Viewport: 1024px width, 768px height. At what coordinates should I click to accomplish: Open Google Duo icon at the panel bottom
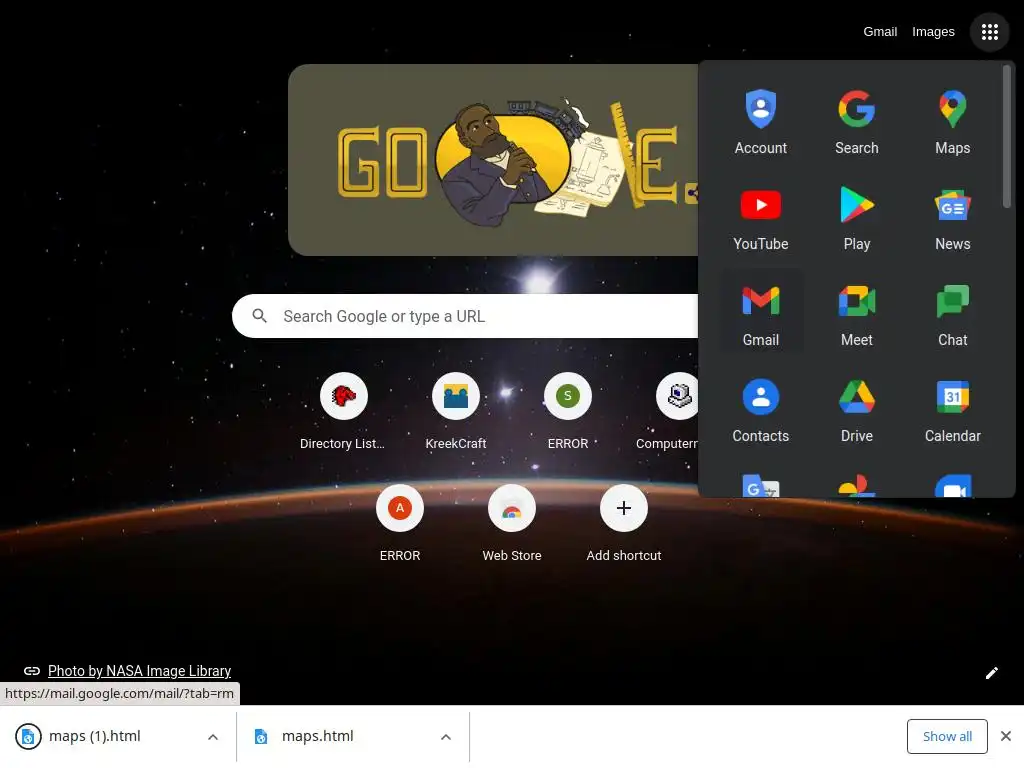click(x=952, y=486)
